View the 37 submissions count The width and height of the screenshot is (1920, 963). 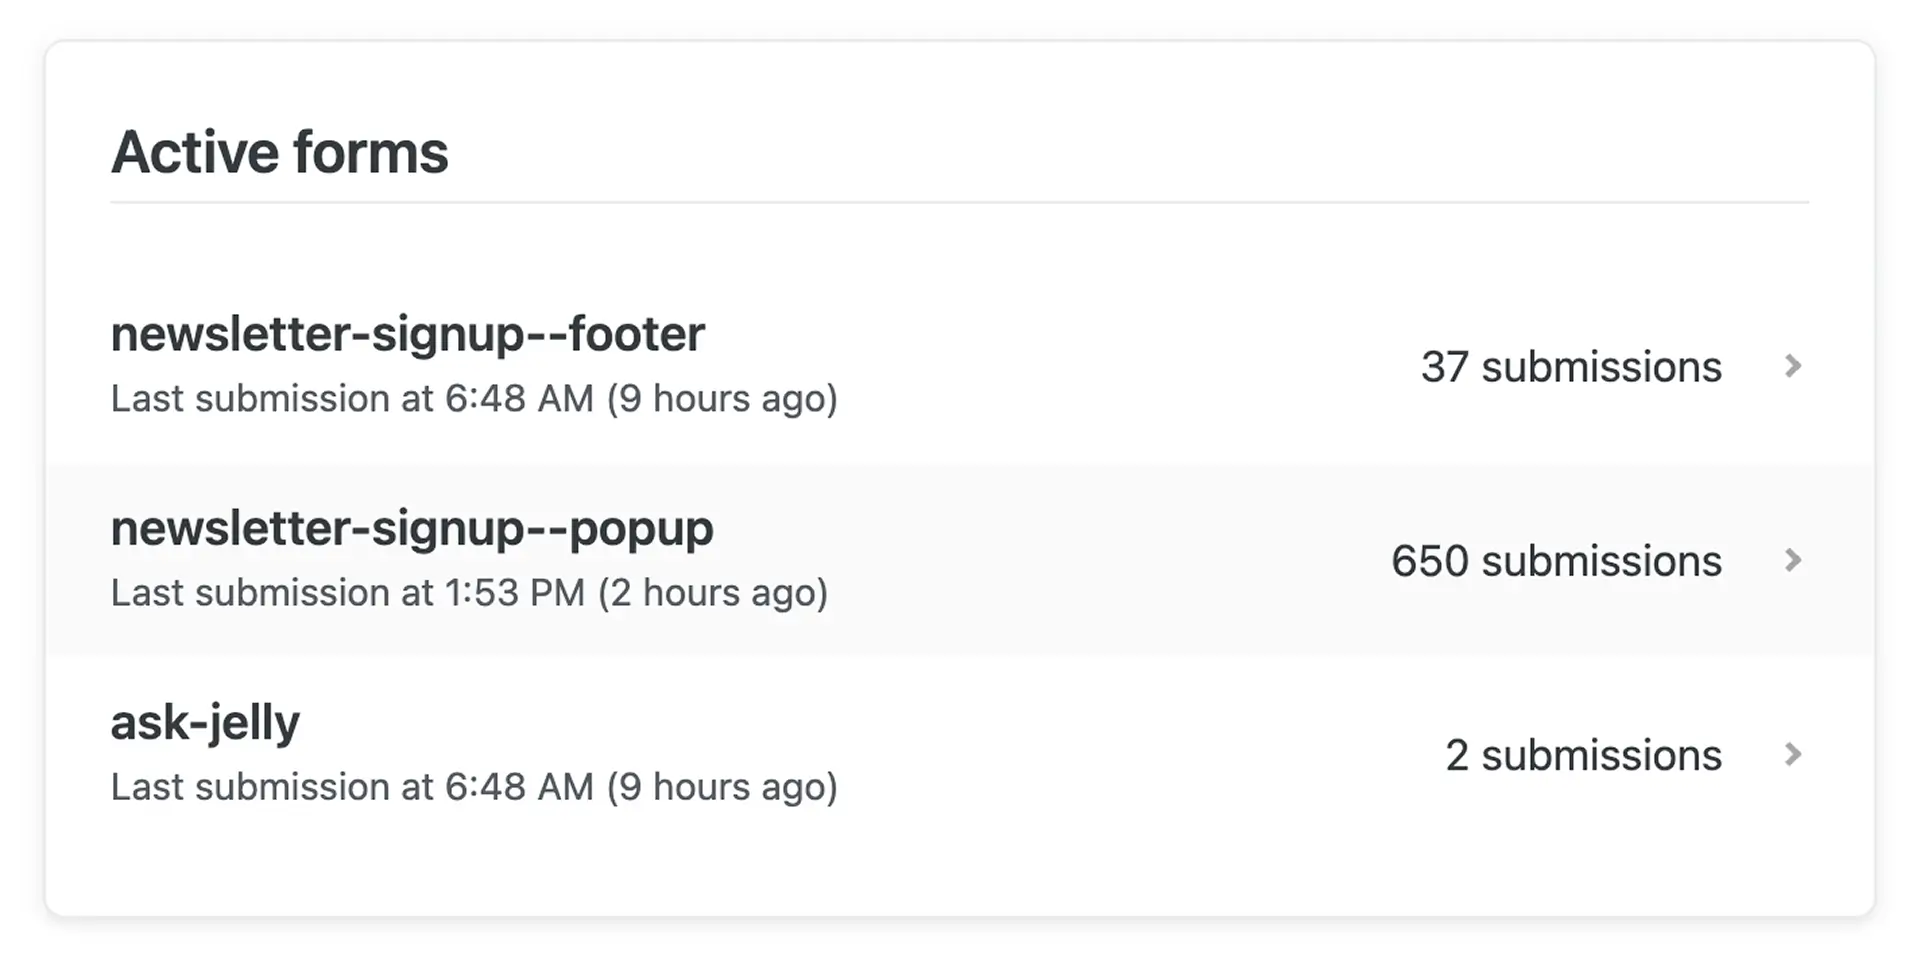coord(1571,367)
